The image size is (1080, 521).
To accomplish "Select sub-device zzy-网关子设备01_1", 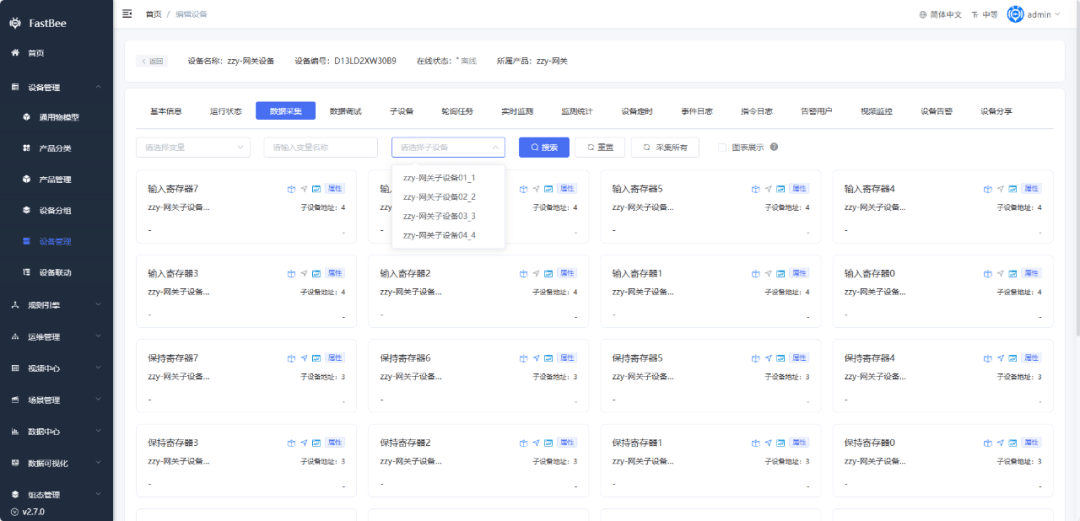I will [x=448, y=178].
